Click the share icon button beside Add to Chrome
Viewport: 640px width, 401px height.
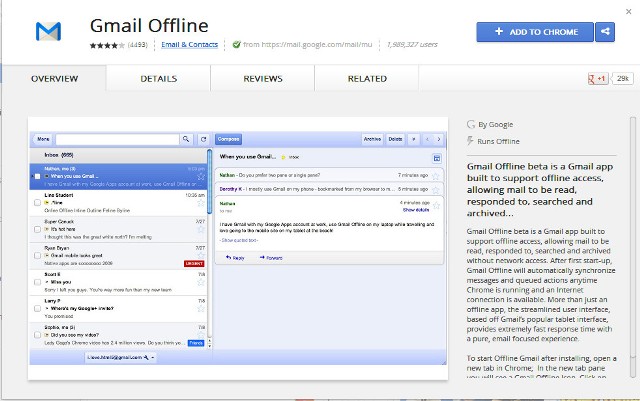click(x=605, y=32)
